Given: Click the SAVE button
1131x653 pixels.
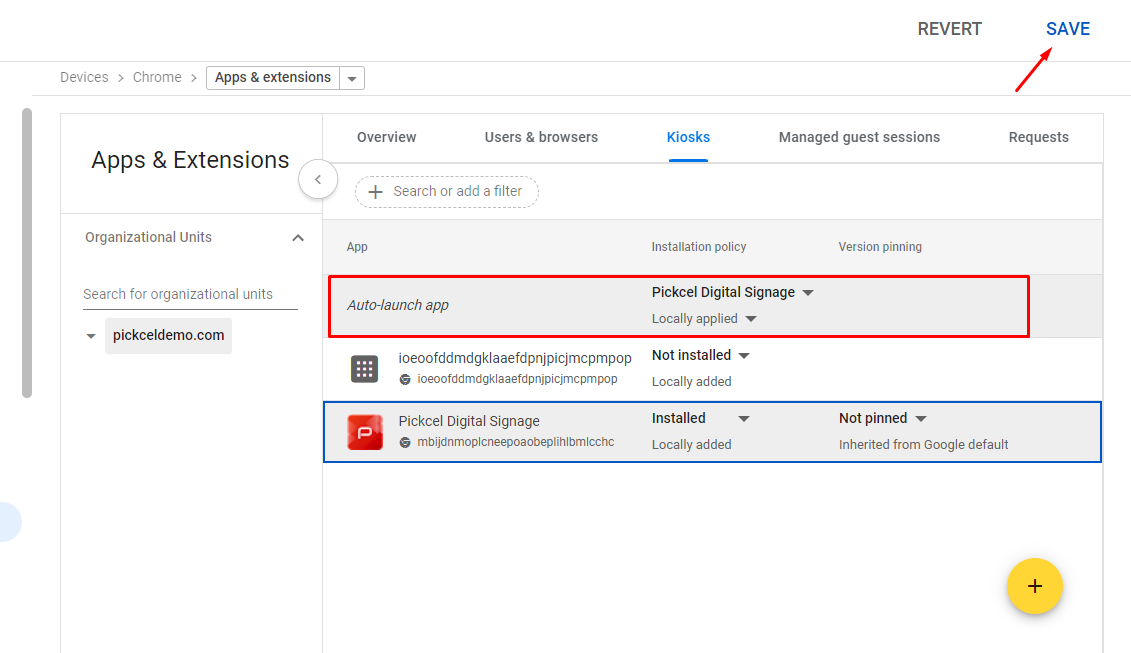Looking at the screenshot, I should (x=1068, y=29).
